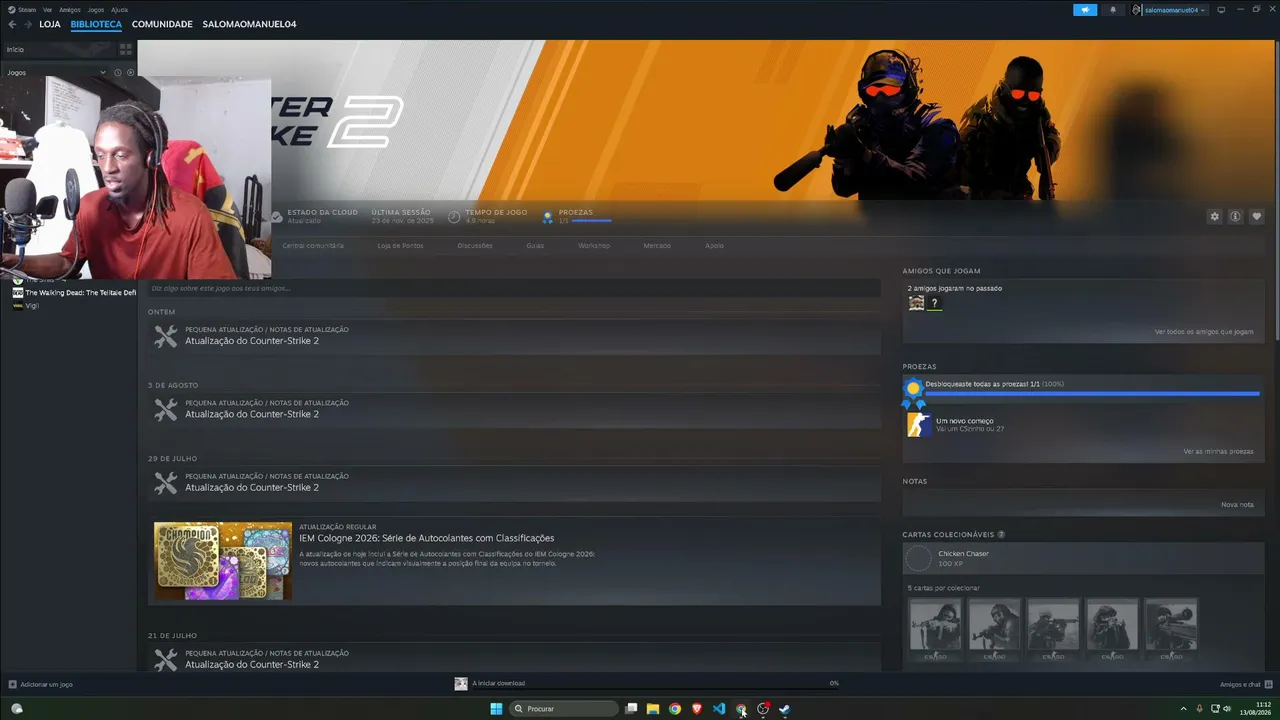
Task: Click wrench icon of 21 de Julho update
Action: [166, 660]
